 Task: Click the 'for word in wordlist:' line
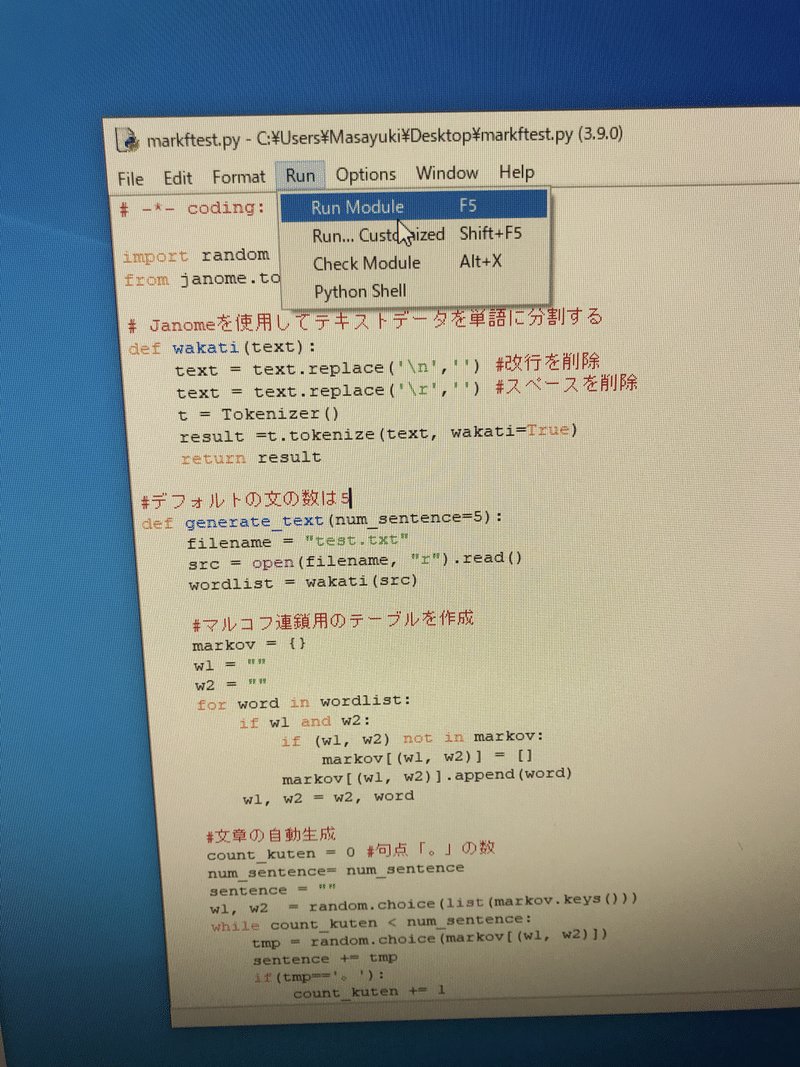pyautogui.click(x=303, y=702)
